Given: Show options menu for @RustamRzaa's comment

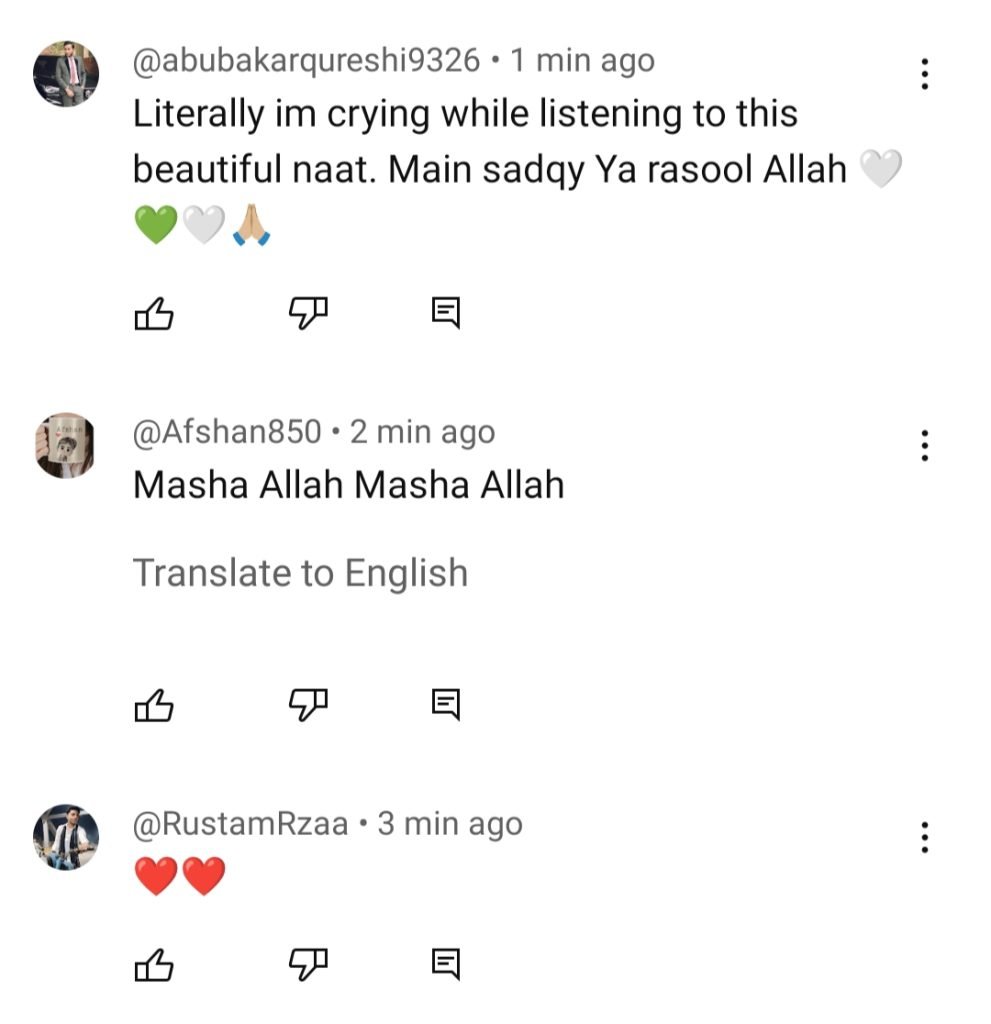Looking at the screenshot, I should tap(925, 837).
